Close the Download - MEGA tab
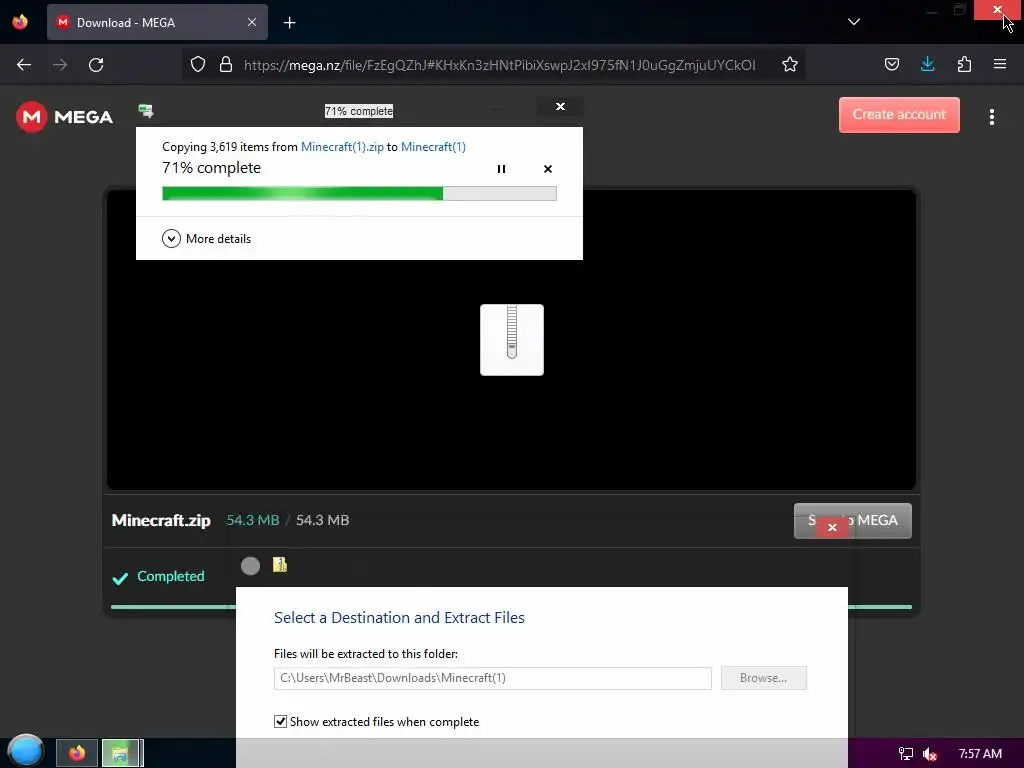Image resolution: width=1024 pixels, height=768 pixels. point(251,23)
